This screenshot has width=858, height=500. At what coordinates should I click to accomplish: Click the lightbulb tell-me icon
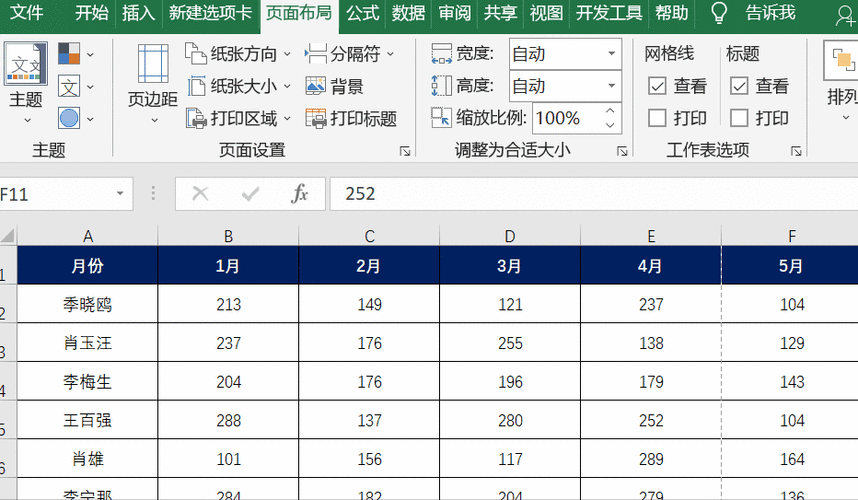pyautogui.click(x=719, y=13)
